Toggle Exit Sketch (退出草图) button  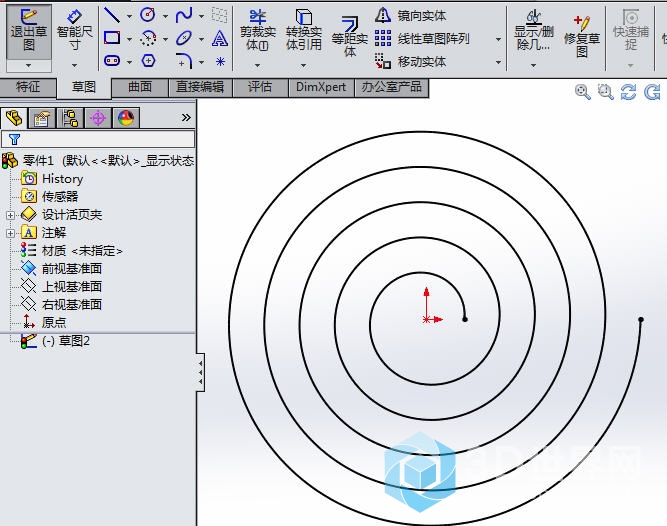point(28,31)
